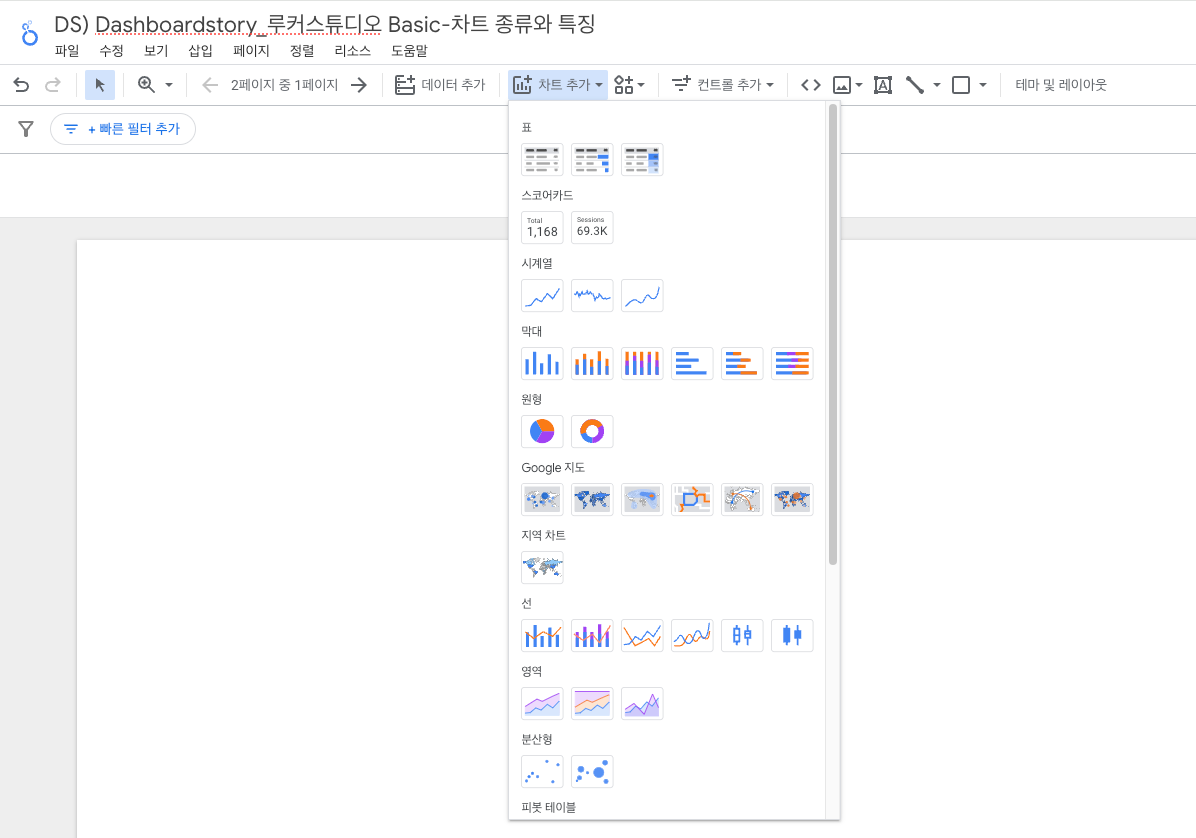Open the 파일 menu

coord(67,51)
